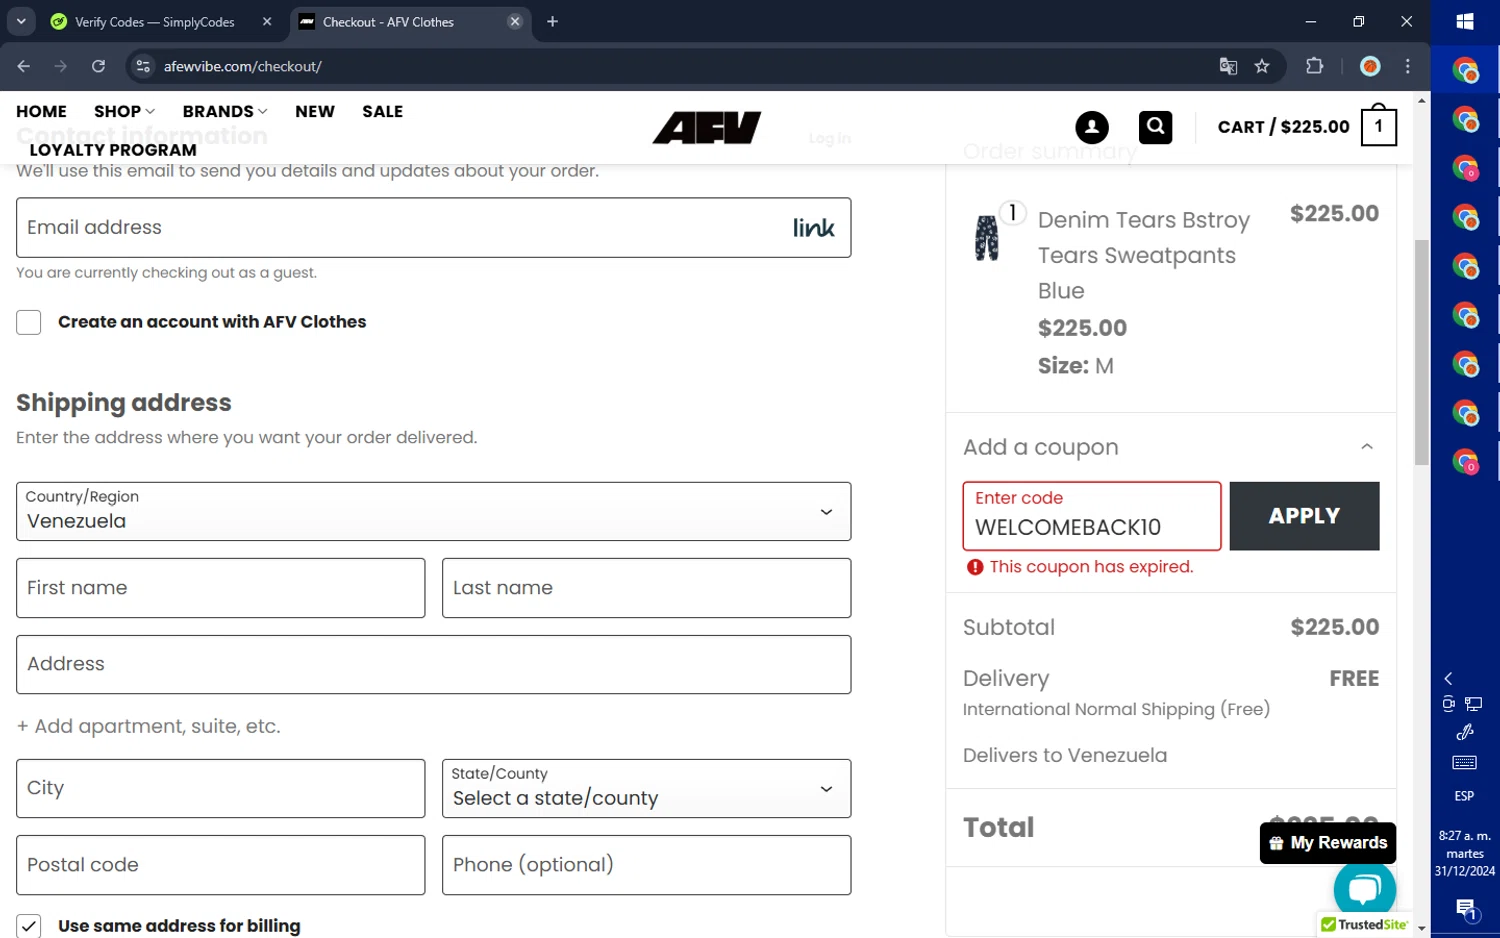
Task: Reload the checkout page
Action: (x=98, y=66)
